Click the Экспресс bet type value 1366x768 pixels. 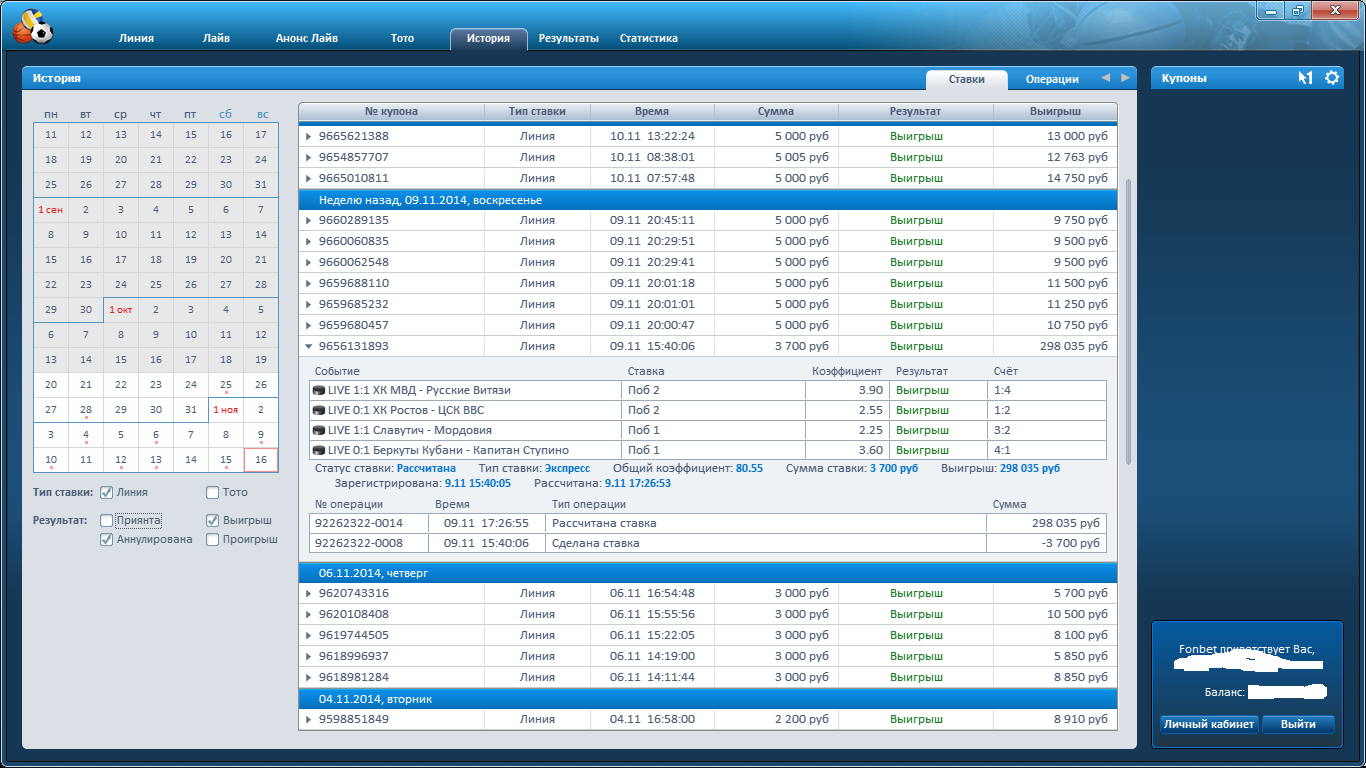567,468
